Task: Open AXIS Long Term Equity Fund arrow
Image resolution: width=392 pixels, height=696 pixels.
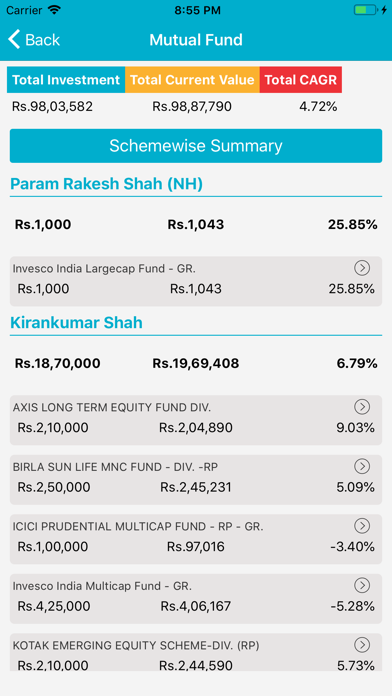Action: click(362, 407)
